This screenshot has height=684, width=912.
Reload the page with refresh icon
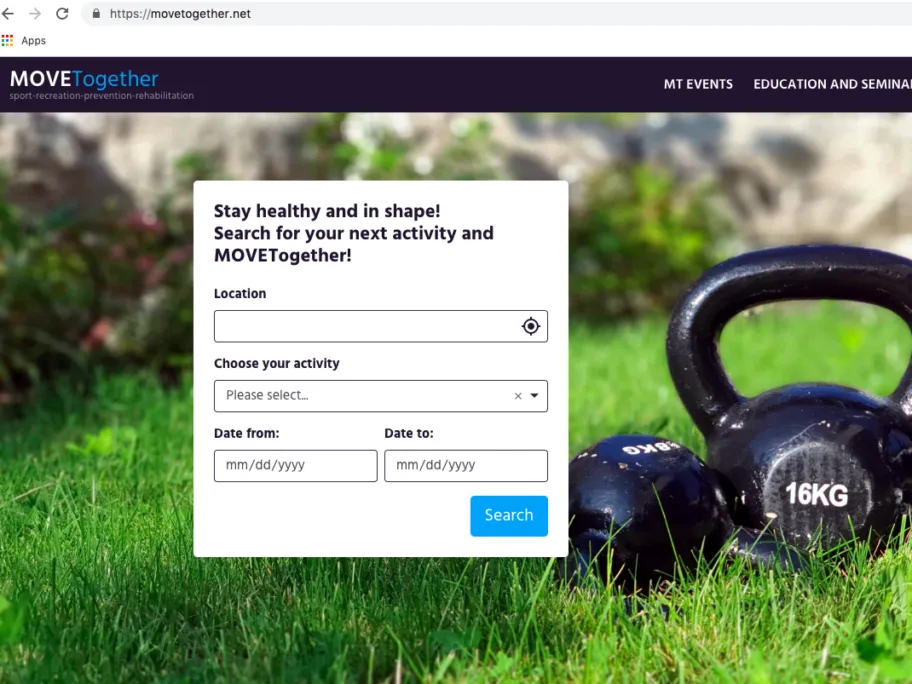click(62, 13)
